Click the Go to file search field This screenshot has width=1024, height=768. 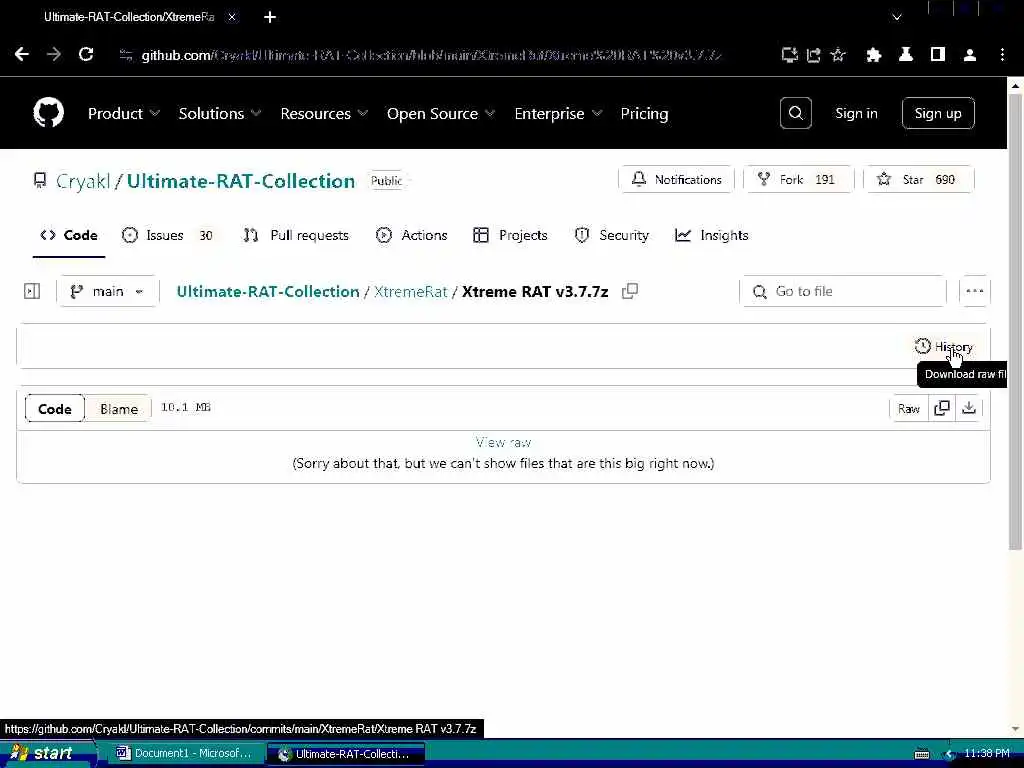[x=843, y=291]
